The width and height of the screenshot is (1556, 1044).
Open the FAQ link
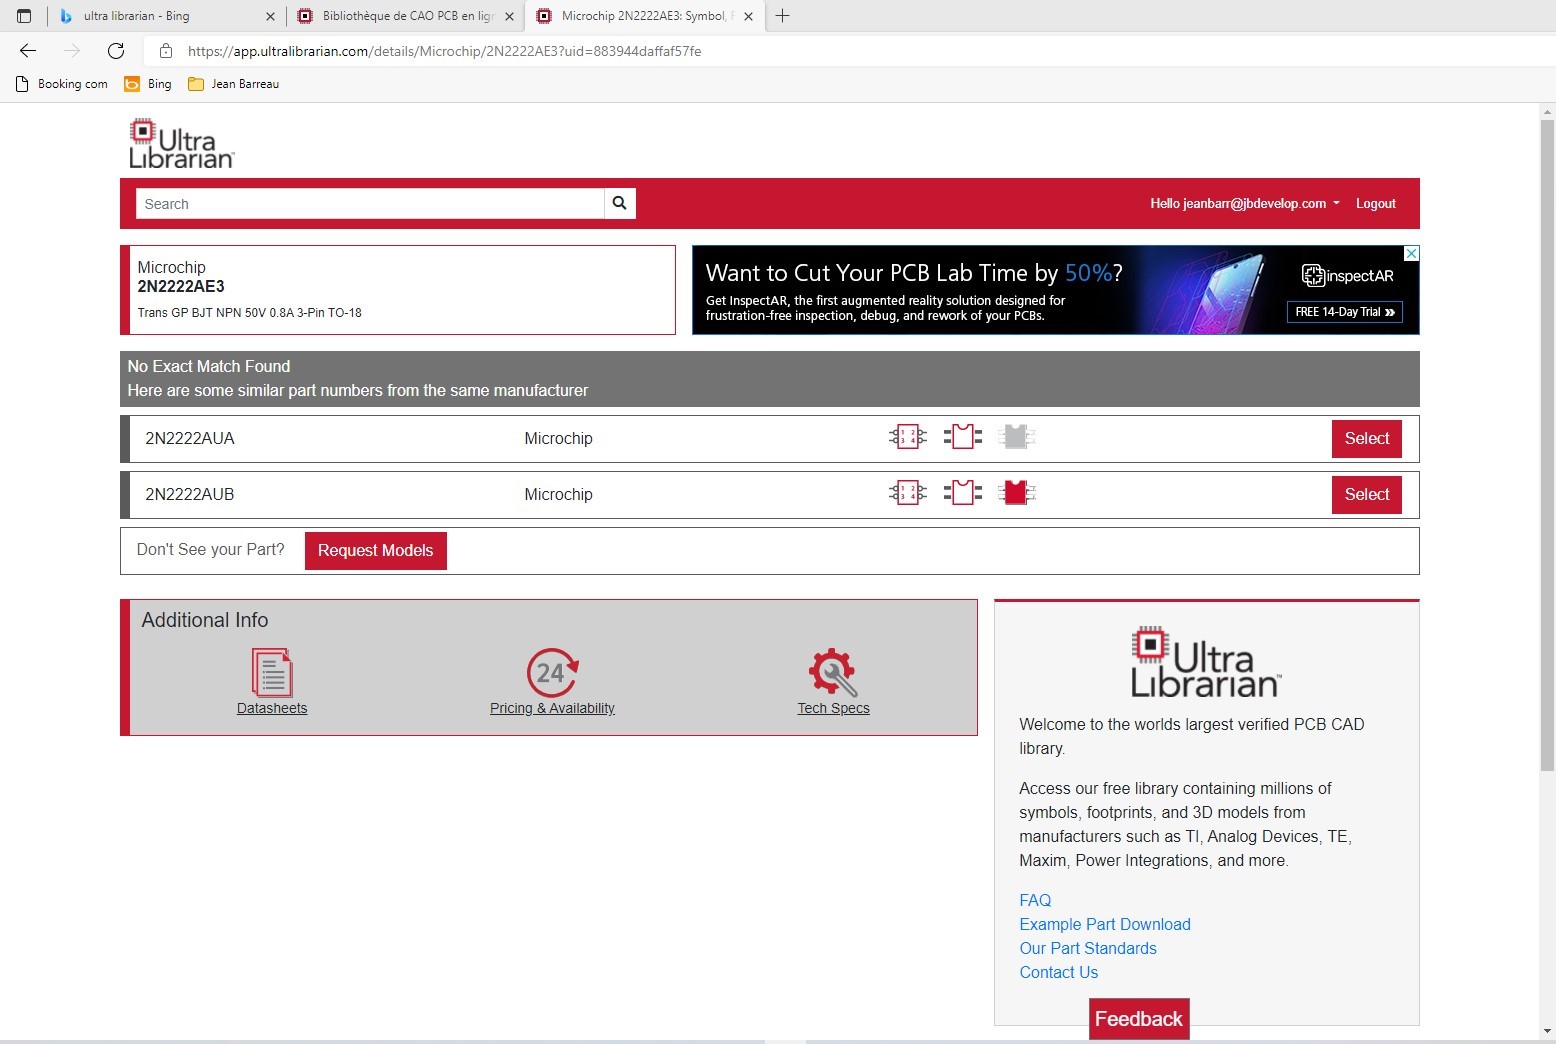pos(1035,900)
